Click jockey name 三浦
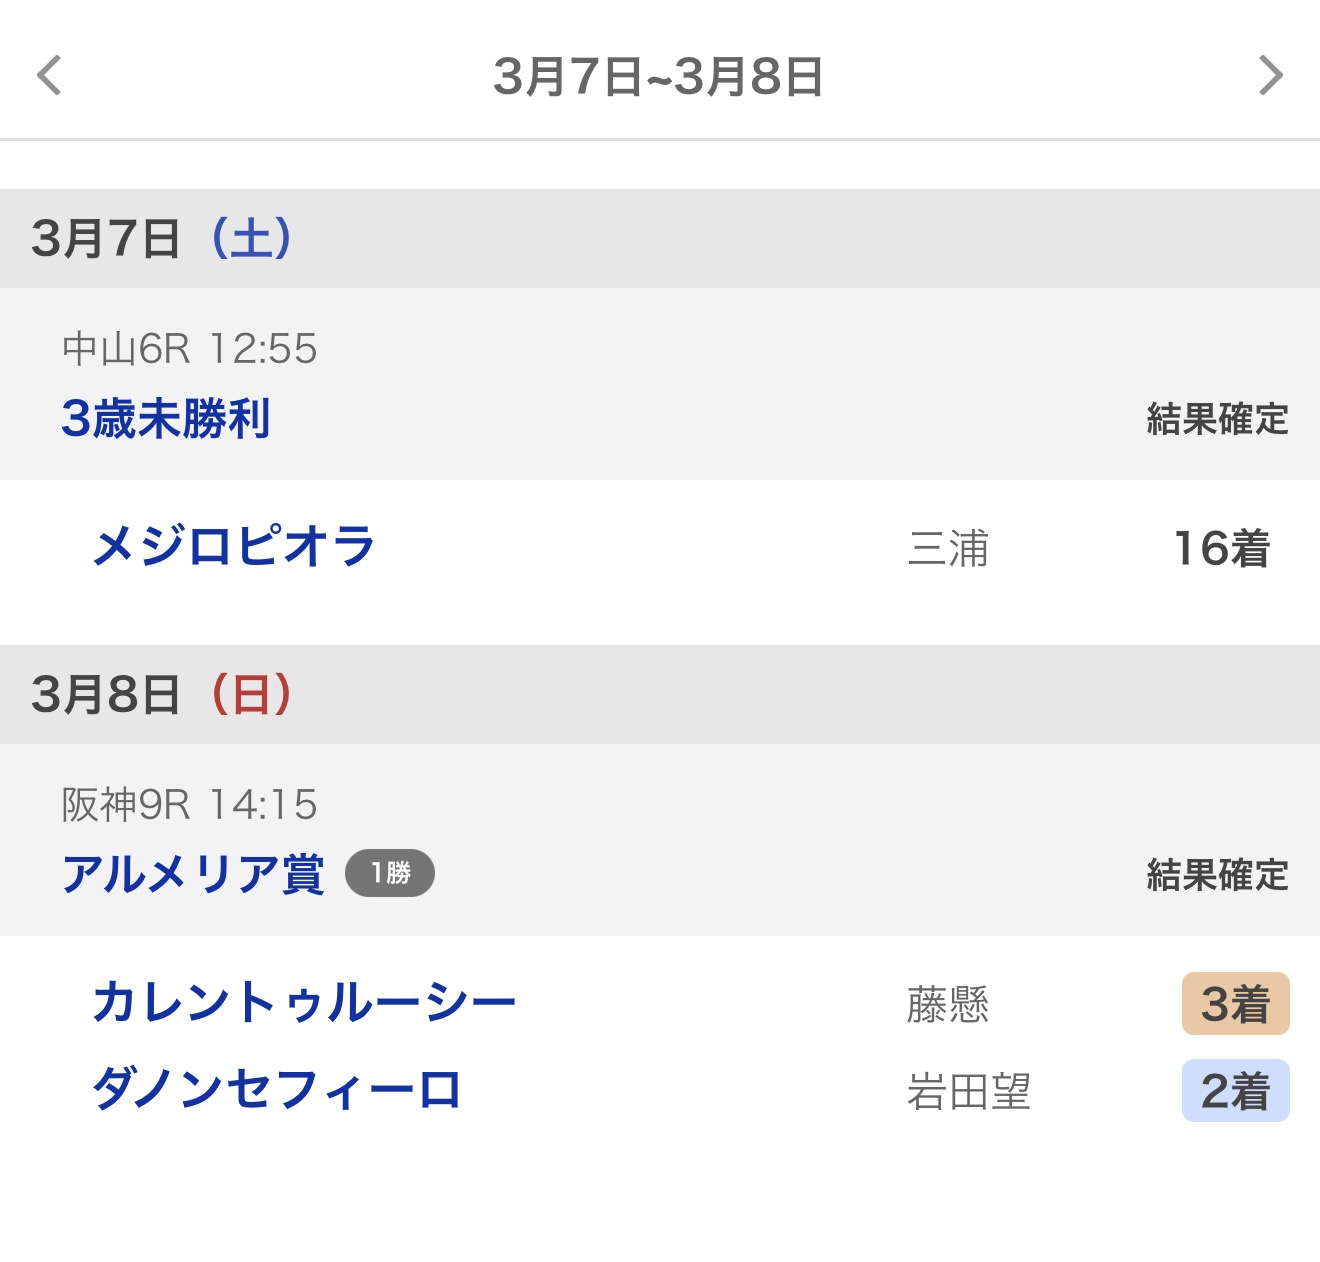Screen dimensions: 1320x1262 [948, 549]
